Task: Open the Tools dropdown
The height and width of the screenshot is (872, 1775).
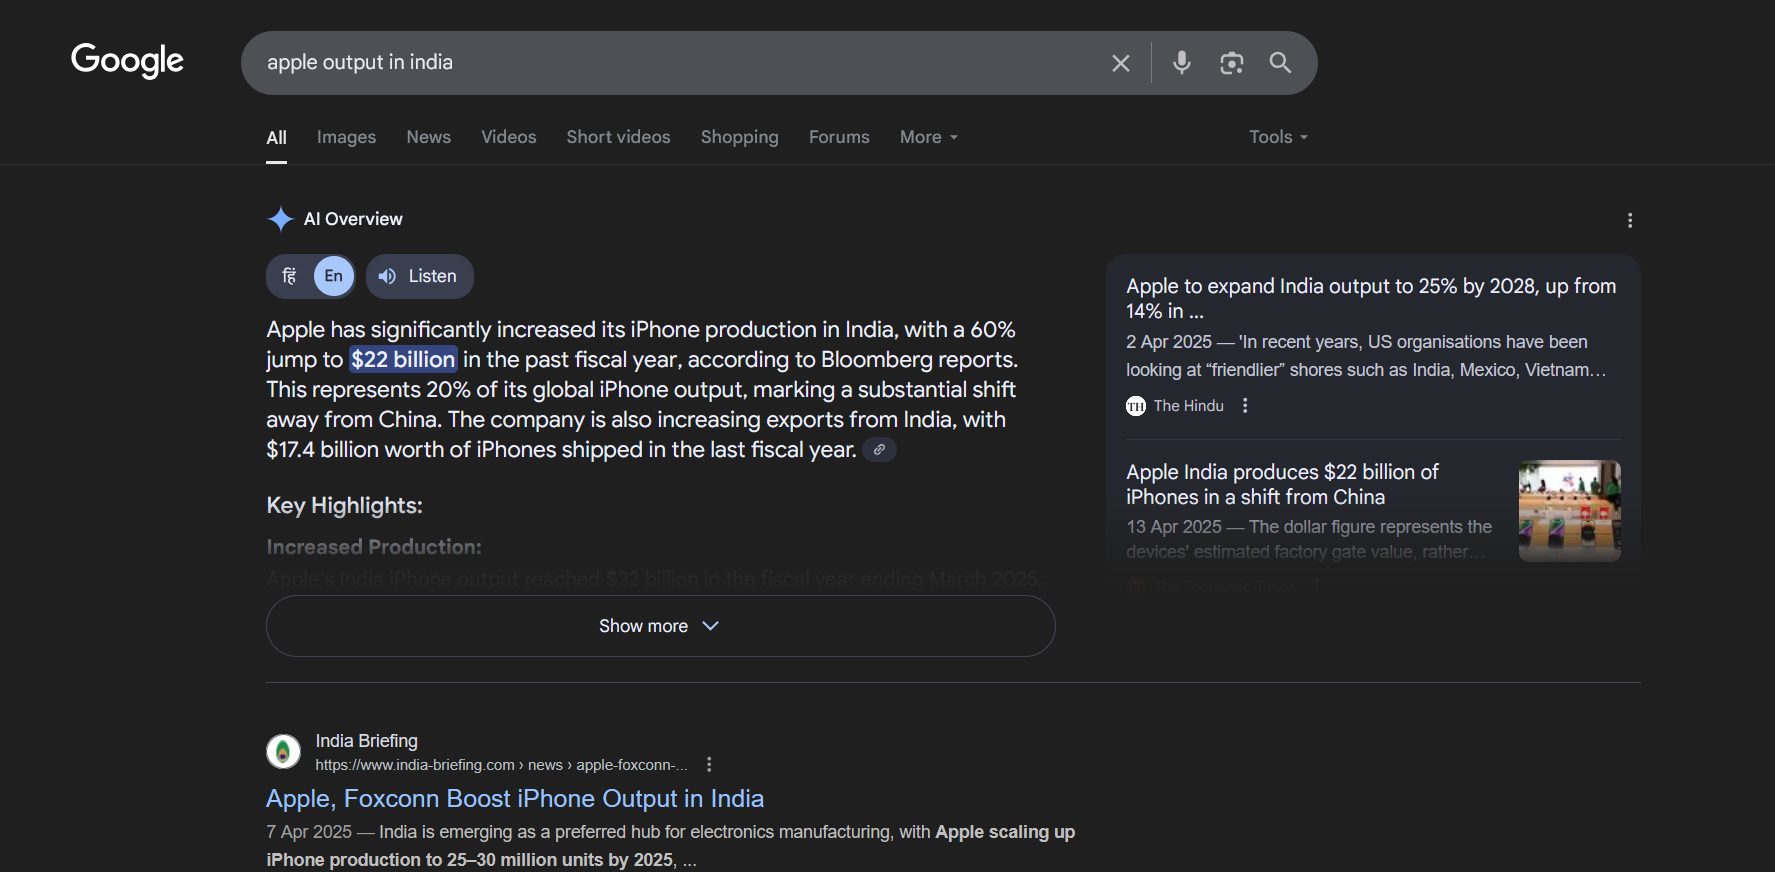Action: point(1278,137)
